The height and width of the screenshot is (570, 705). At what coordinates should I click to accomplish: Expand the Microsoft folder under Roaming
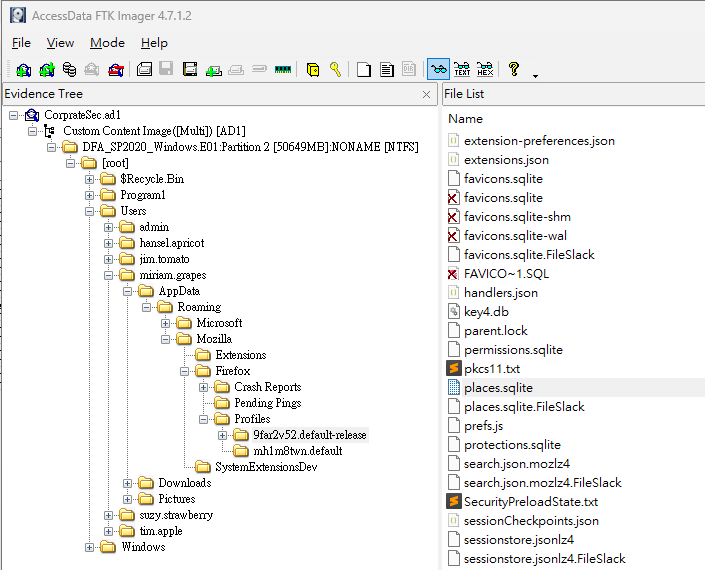coord(165,323)
